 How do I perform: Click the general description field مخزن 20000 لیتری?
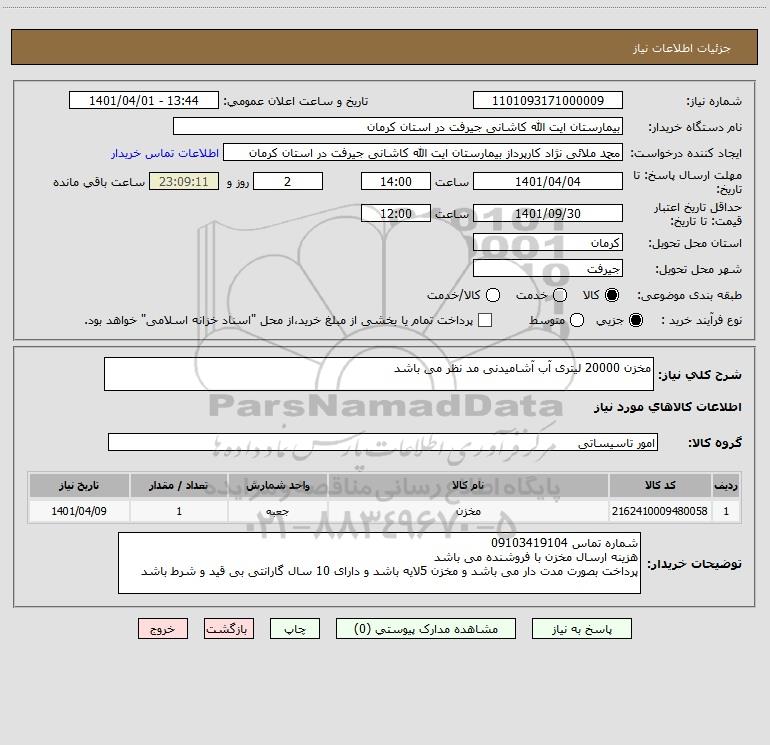coord(379,374)
